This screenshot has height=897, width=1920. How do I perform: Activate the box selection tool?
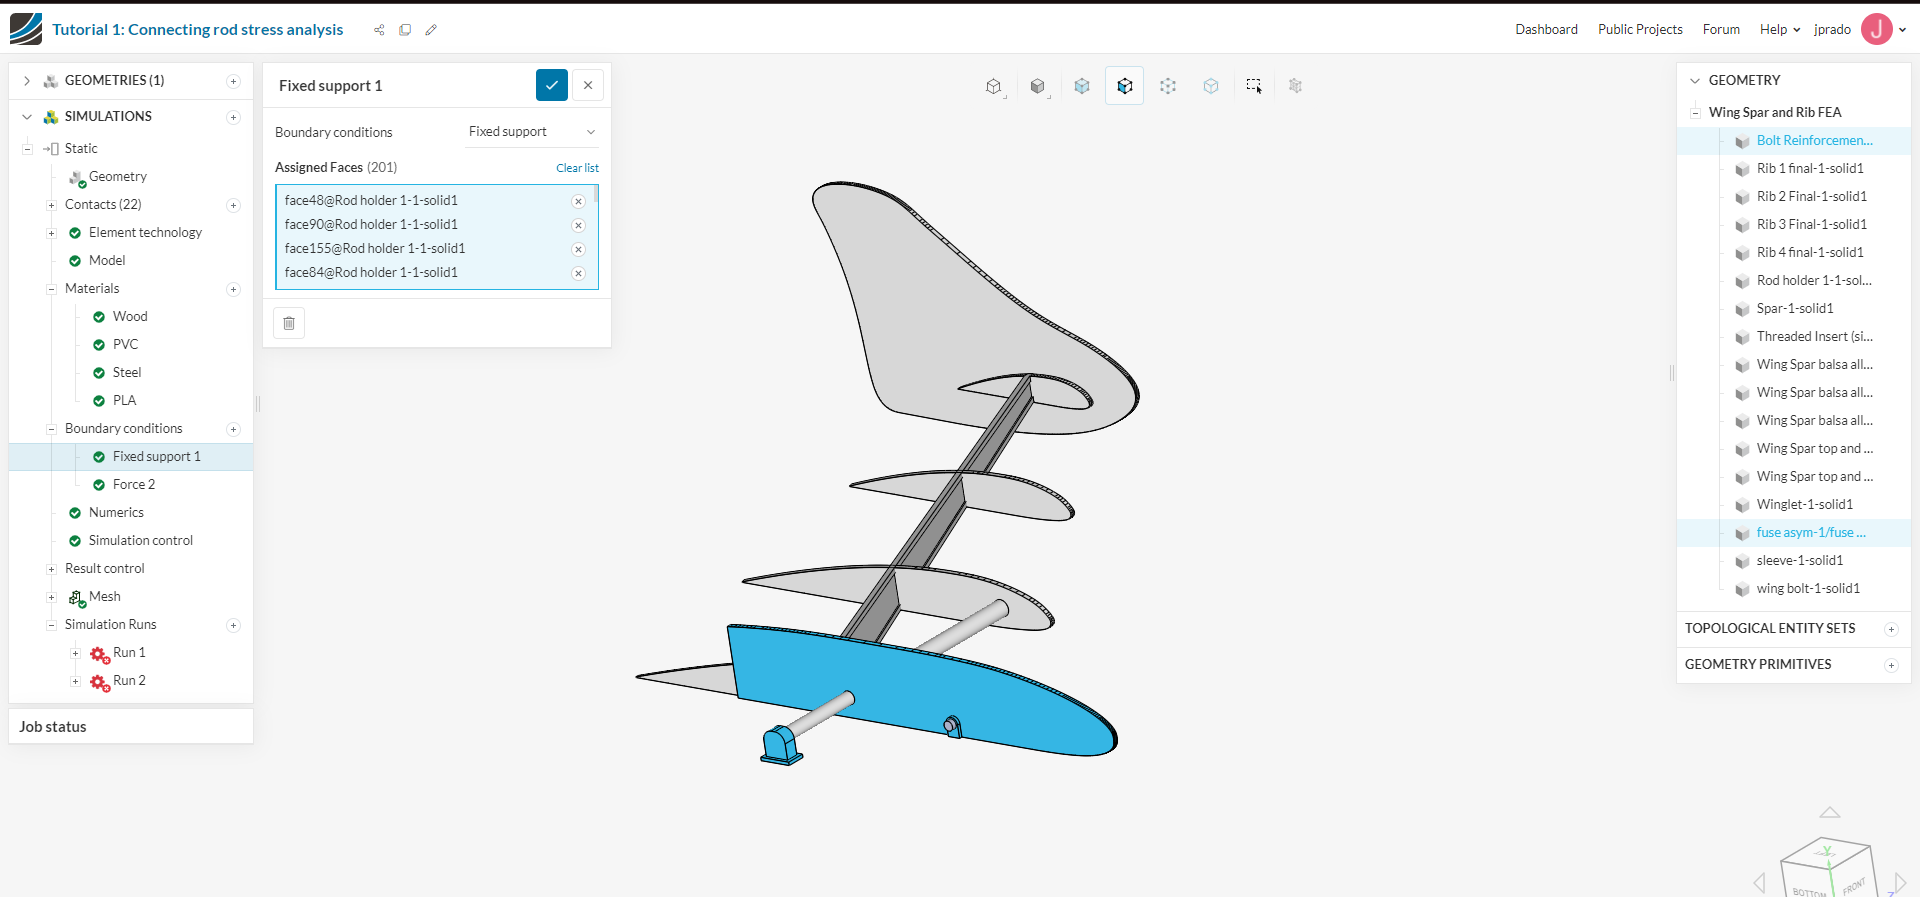(x=1254, y=87)
